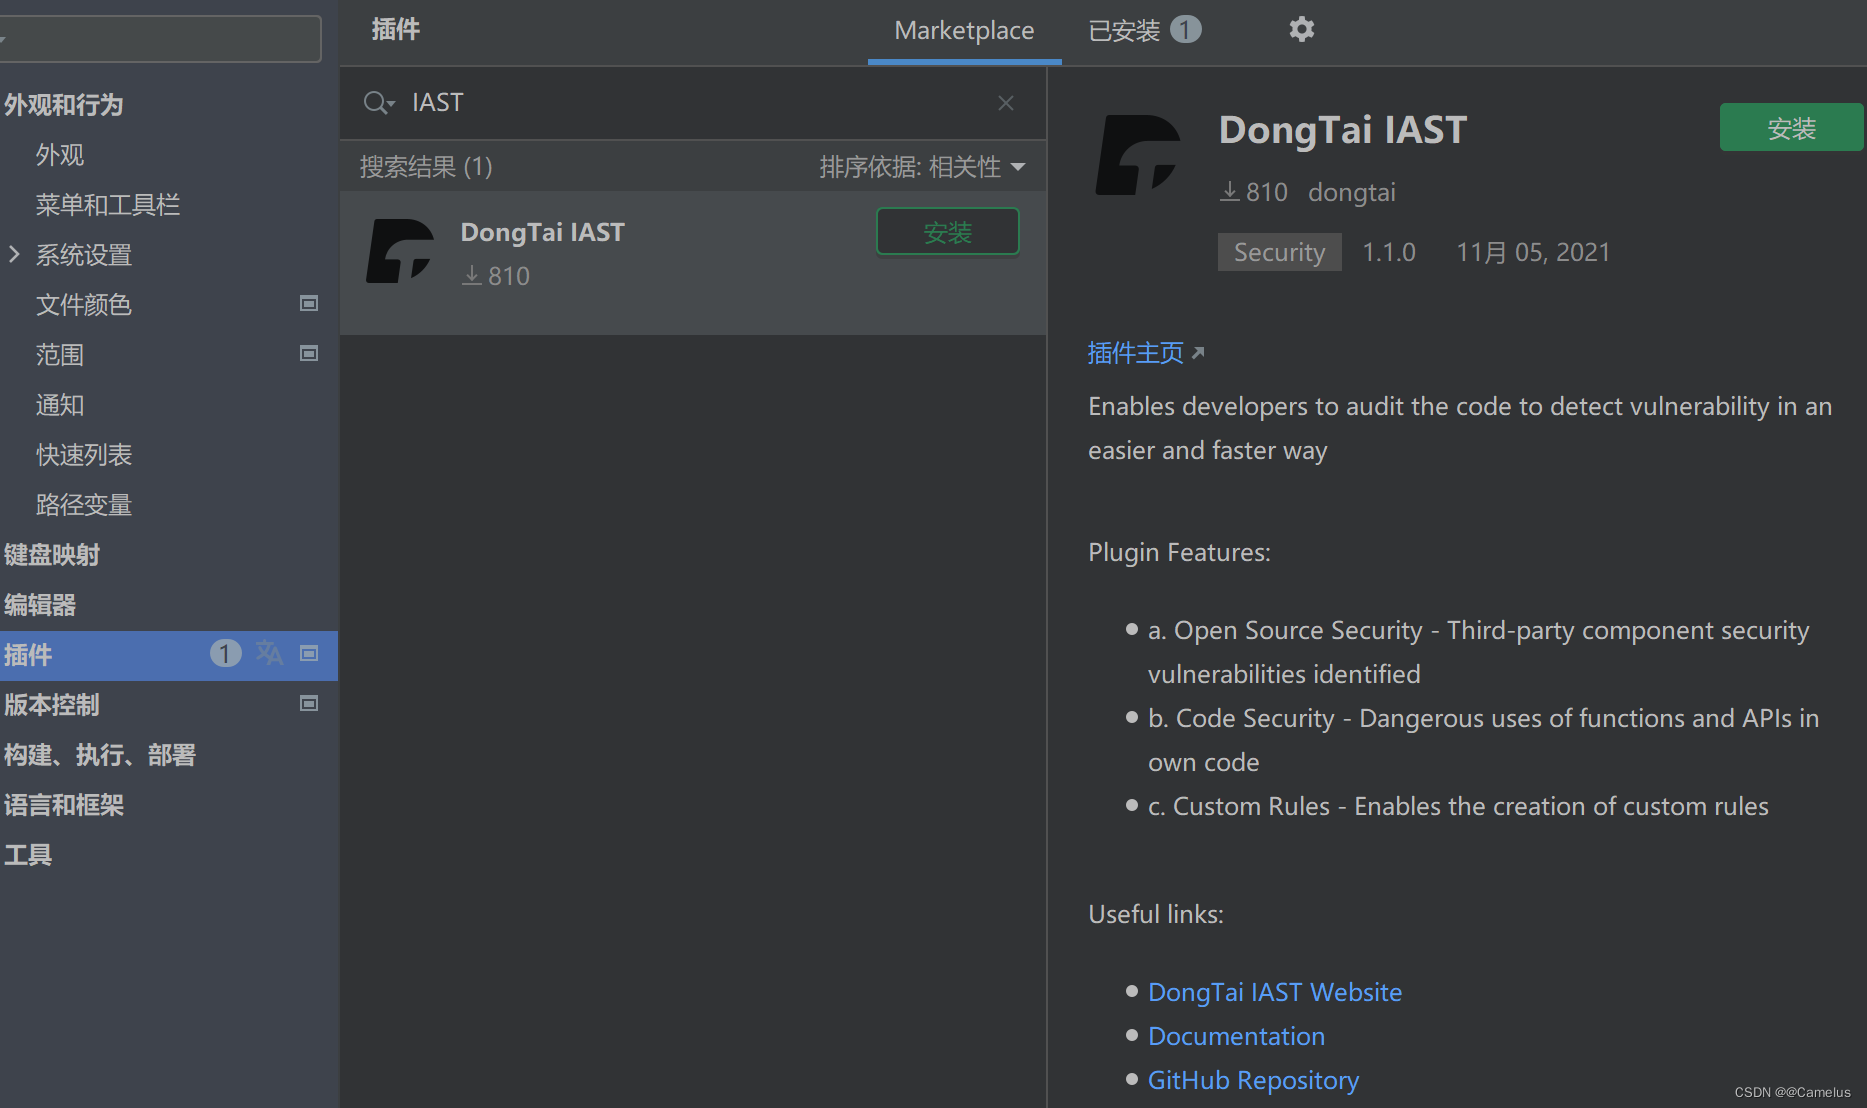Viewport: 1867px width, 1108px height.
Task: Click the download count icon beside 810
Action: point(1229,191)
